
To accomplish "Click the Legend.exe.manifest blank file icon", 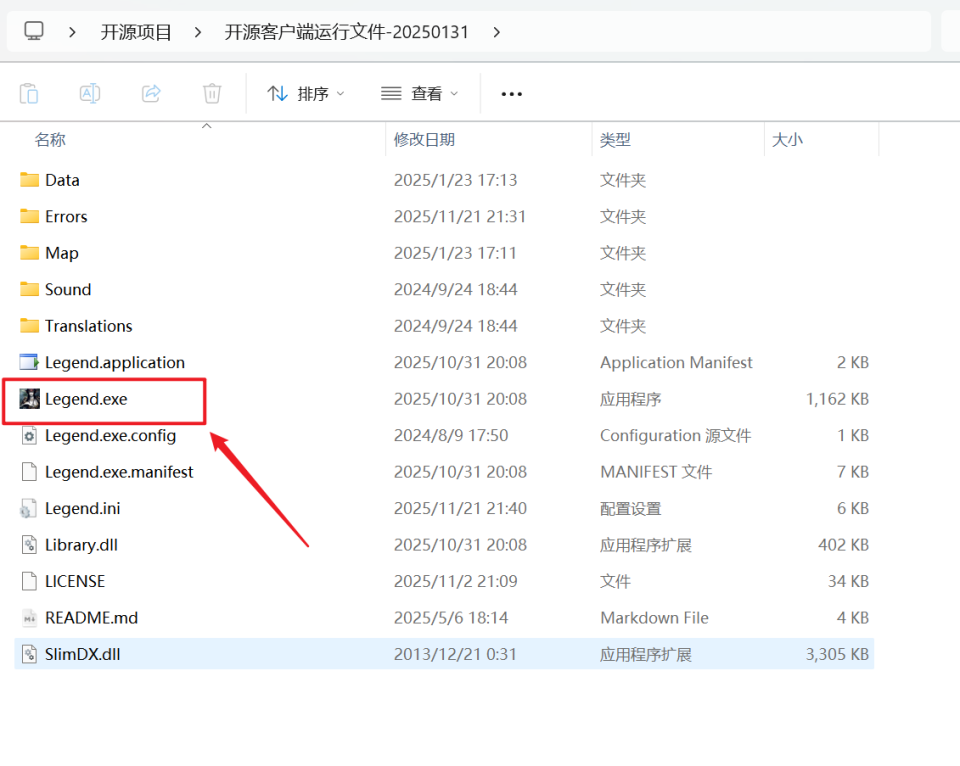I will (29, 471).
